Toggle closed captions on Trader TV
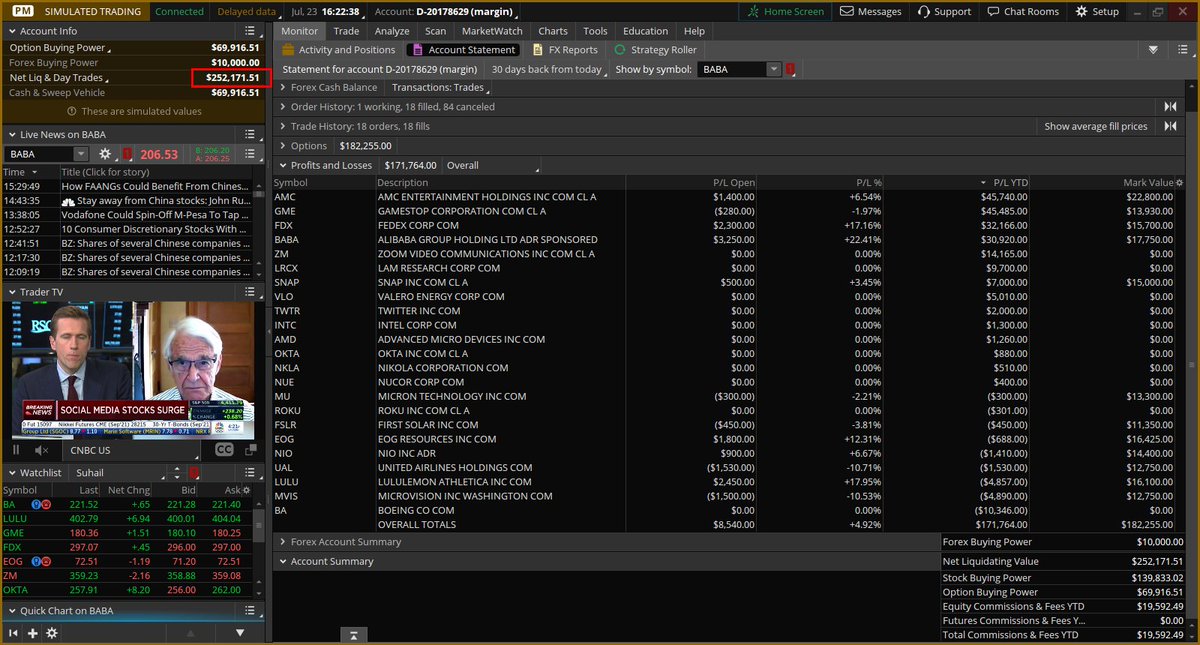This screenshot has height=645, width=1200. (224, 450)
